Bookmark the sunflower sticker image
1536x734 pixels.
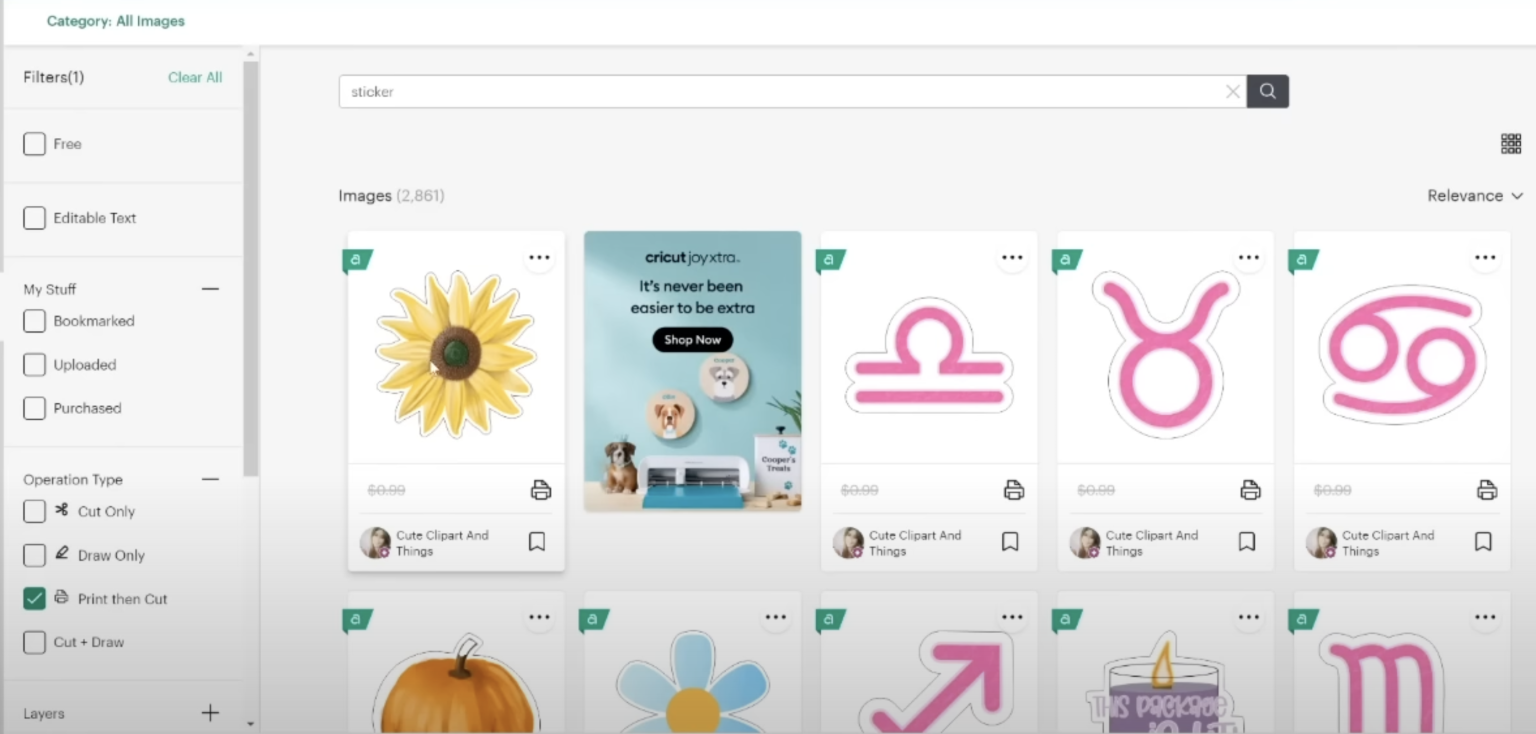point(537,542)
